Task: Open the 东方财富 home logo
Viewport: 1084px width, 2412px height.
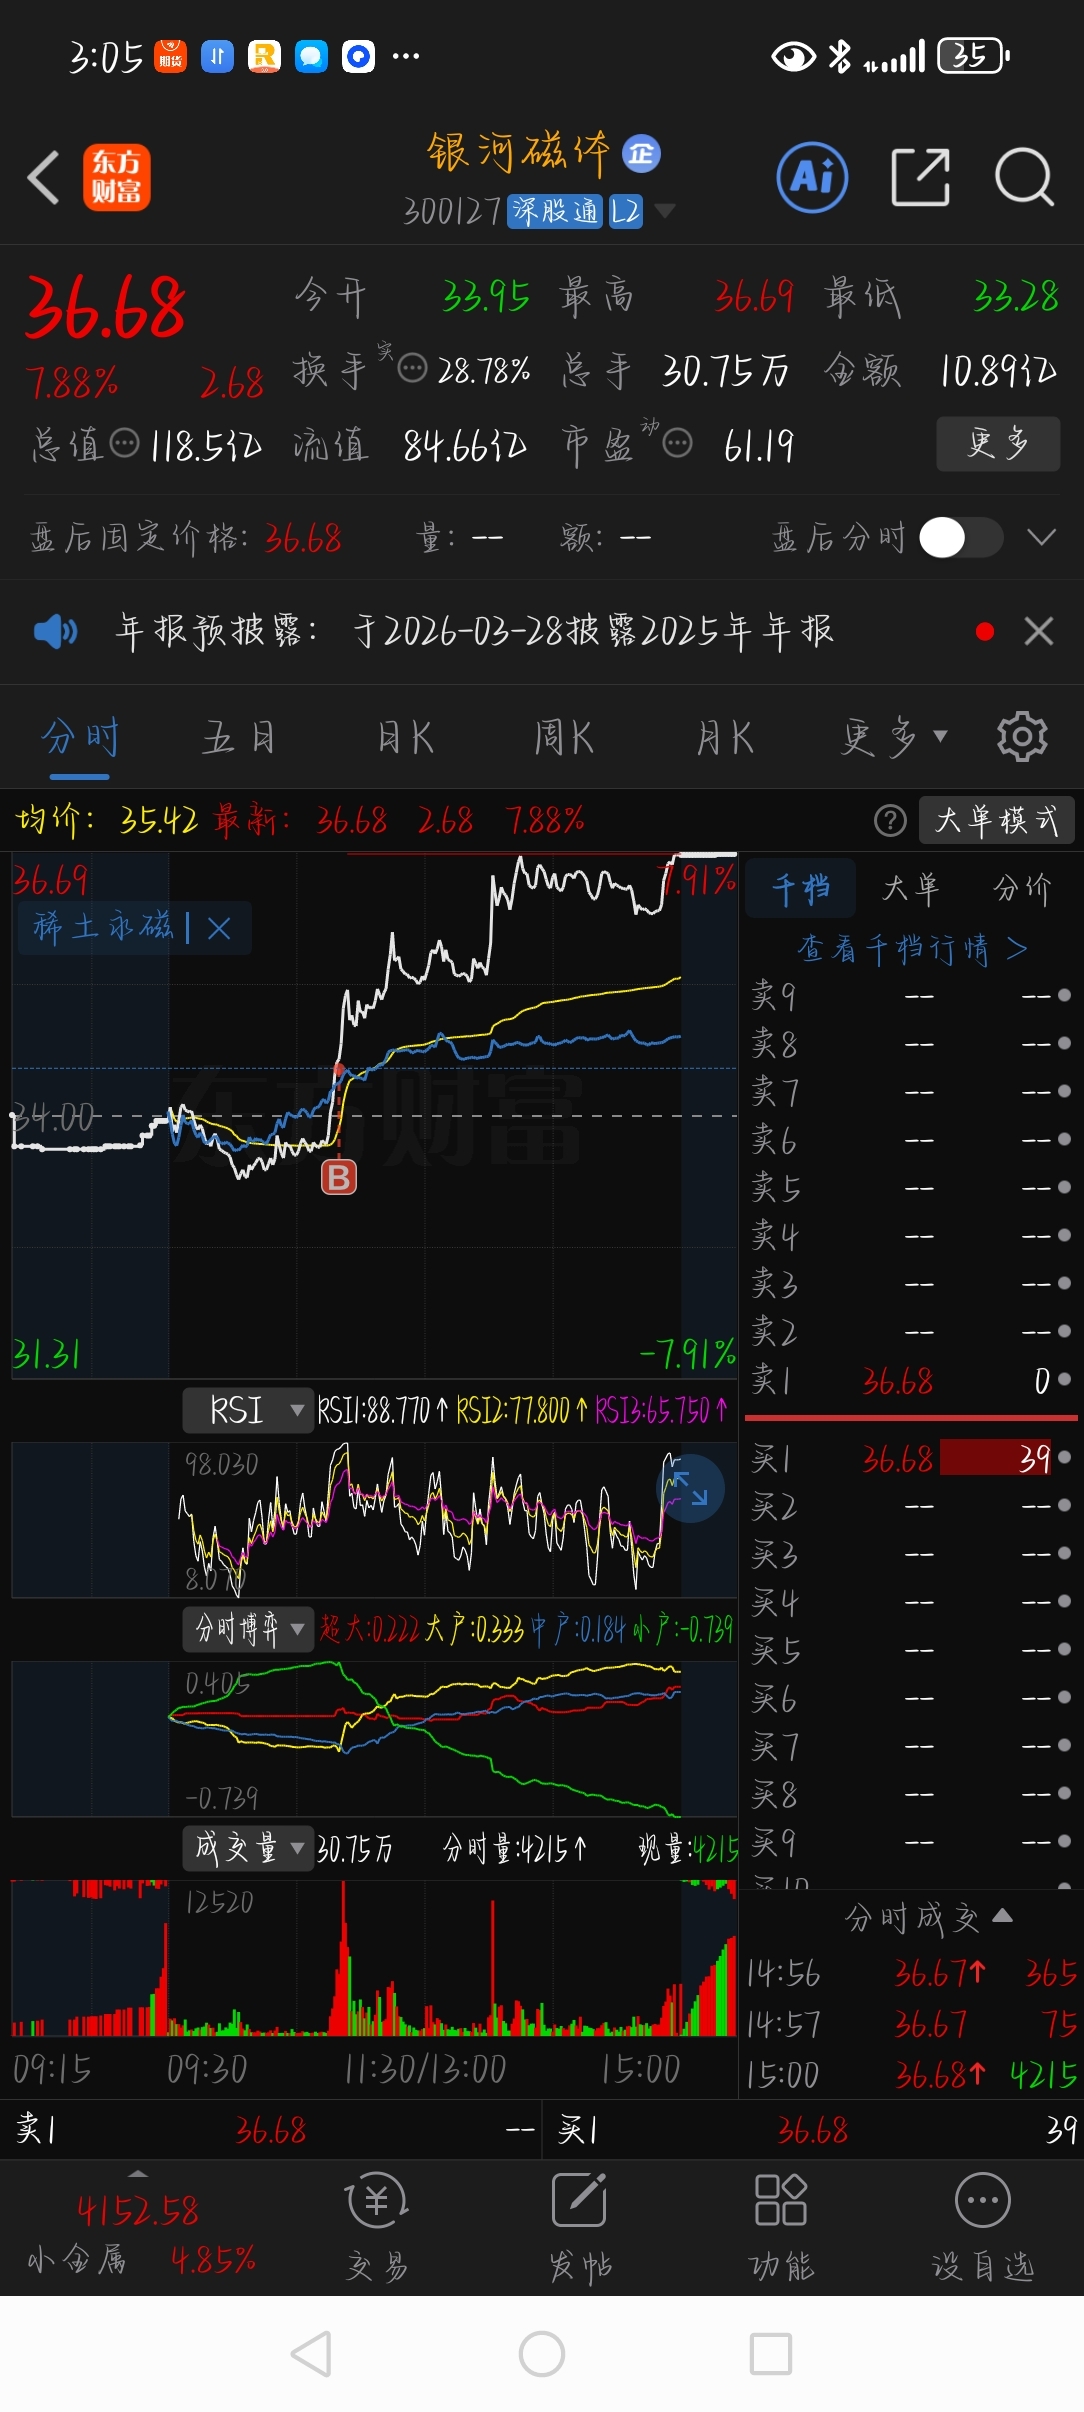Action: pyautogui.click(x=117, y=178)
